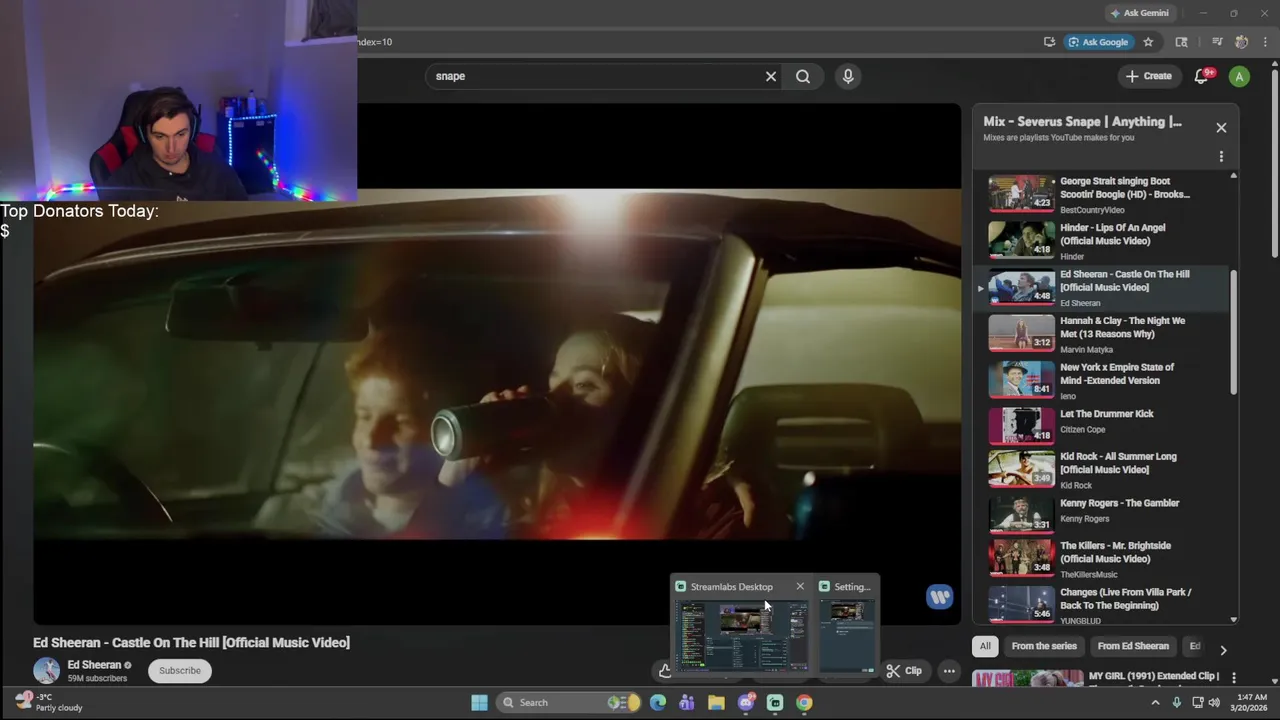Click the Windows taskbar Search box
Viewport: 1280px width, 720px height.
tap(570, 703)
